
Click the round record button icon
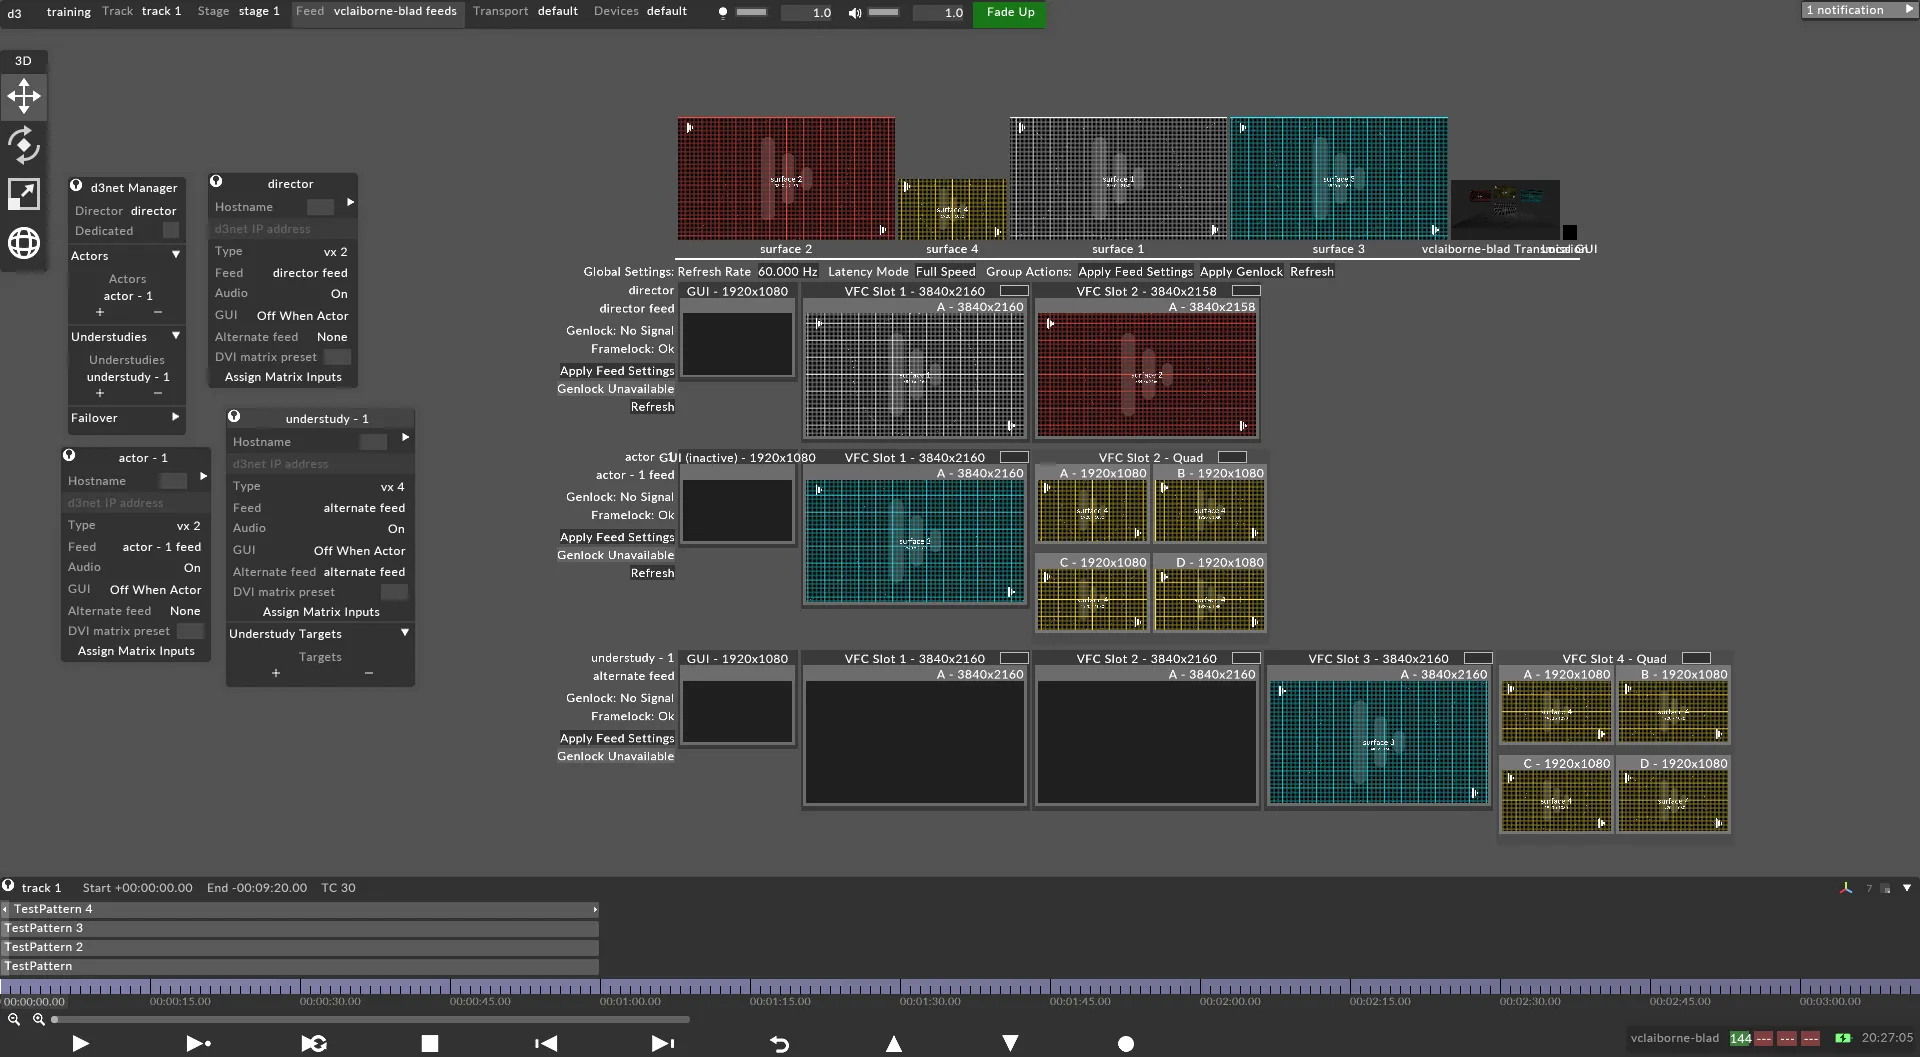(x=1125, y=1043)
